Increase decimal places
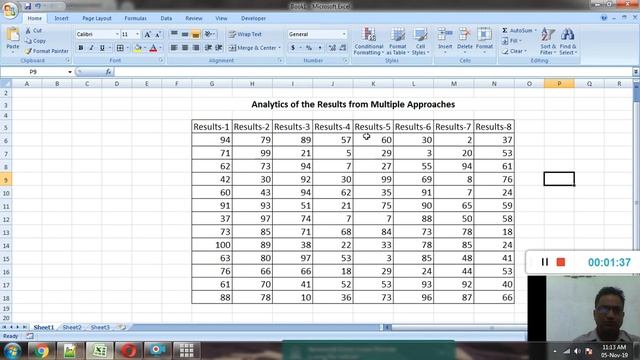Screen dimensions: 640x360 [332, 48]
